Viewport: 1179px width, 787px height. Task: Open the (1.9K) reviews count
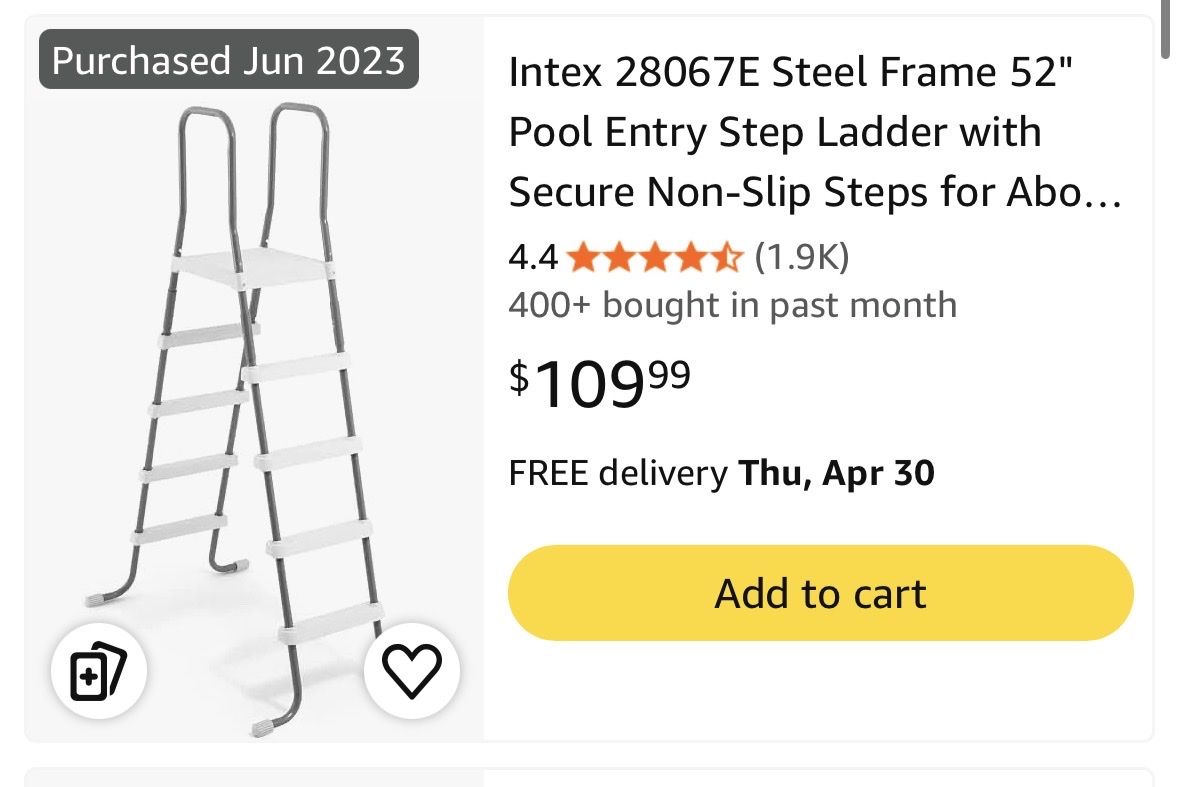pos(801,258)
